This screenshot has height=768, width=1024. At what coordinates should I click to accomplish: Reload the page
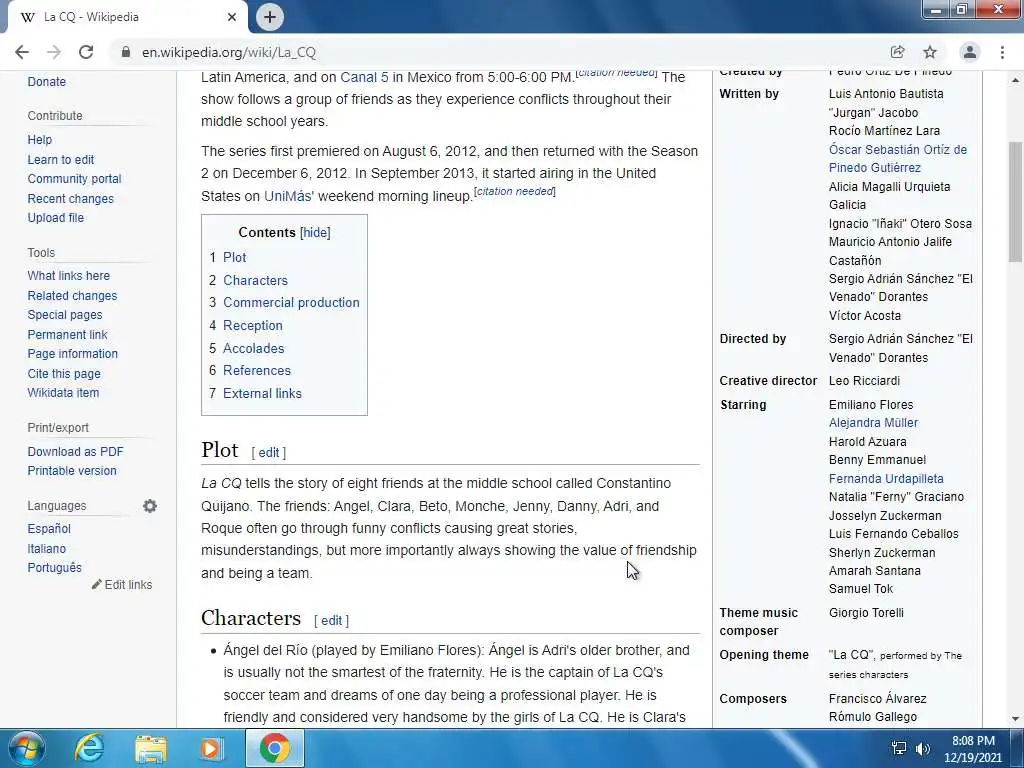pyautogui.click(x=86, y=52)
